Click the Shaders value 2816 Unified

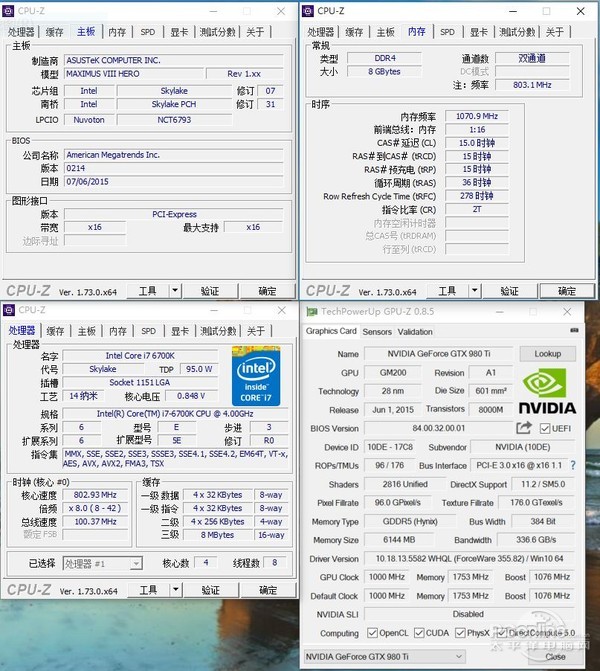point(405,484)
